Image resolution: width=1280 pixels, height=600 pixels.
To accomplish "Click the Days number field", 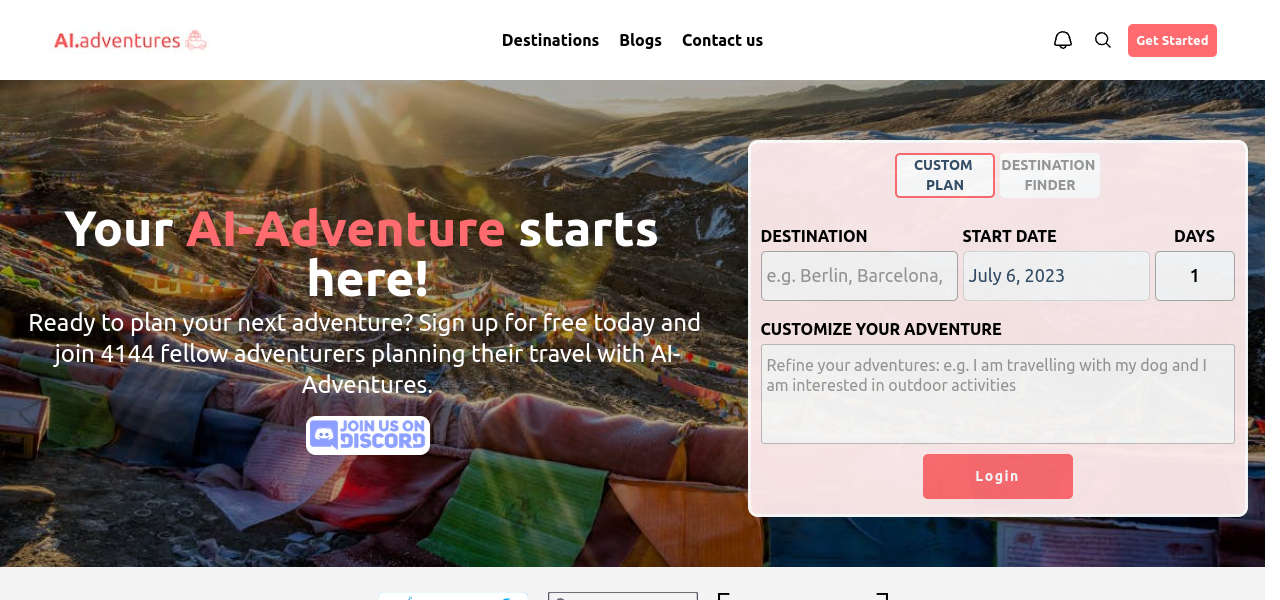I will (1194, 276).
